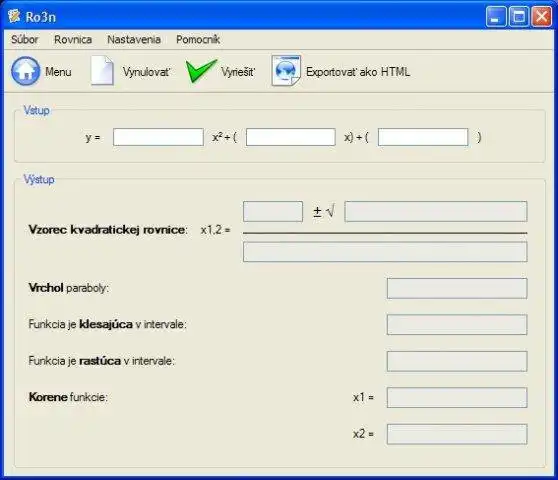Focus the constant term input field

pos(423,137)
